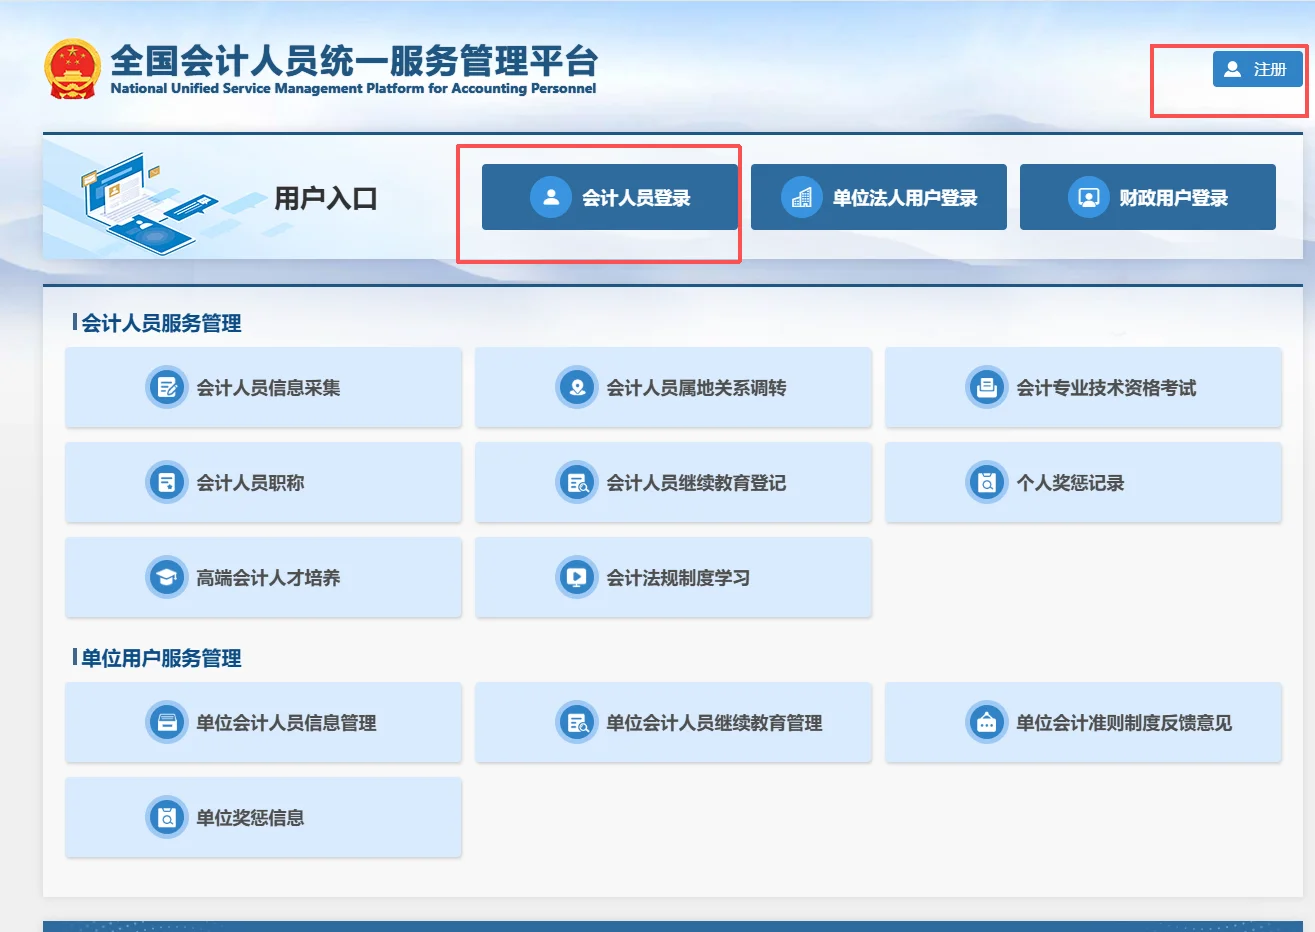
Task: Click the edit-form icon for 会计人员信息采集
Action: (x=167, y=387)
